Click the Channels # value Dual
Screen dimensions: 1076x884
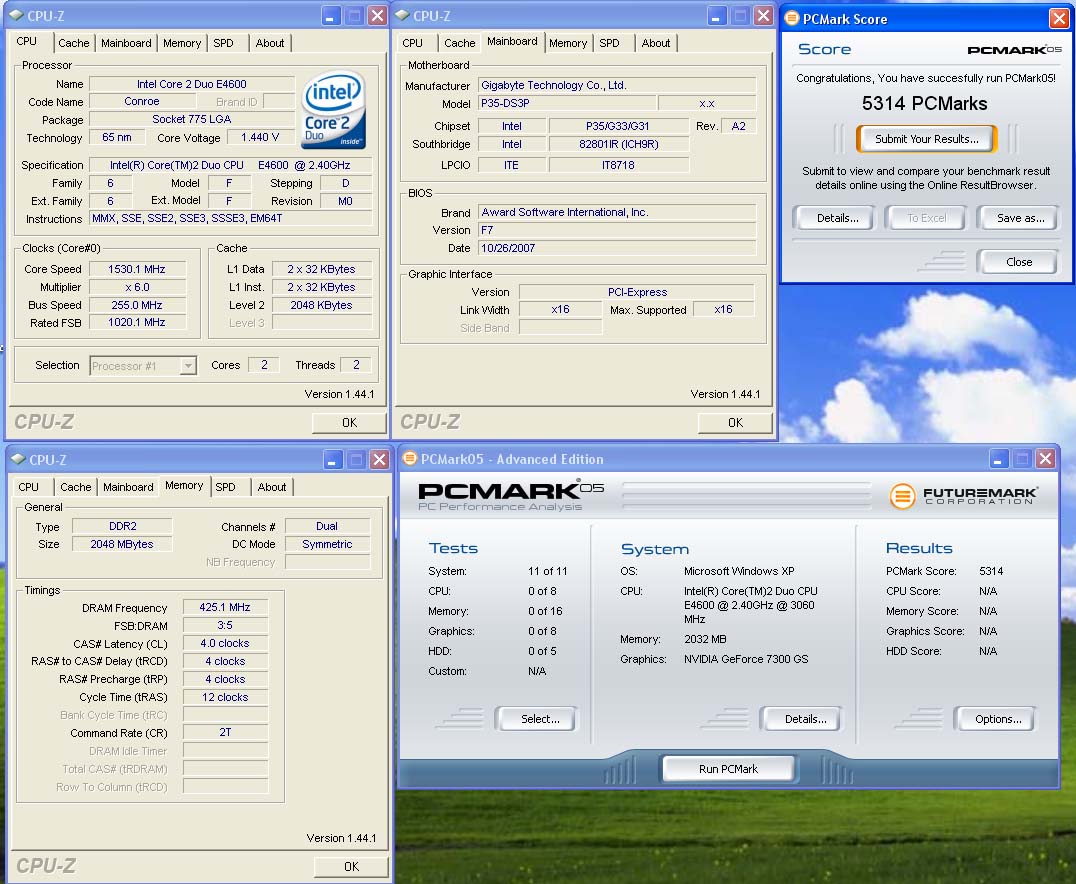(x=327, y=526)
